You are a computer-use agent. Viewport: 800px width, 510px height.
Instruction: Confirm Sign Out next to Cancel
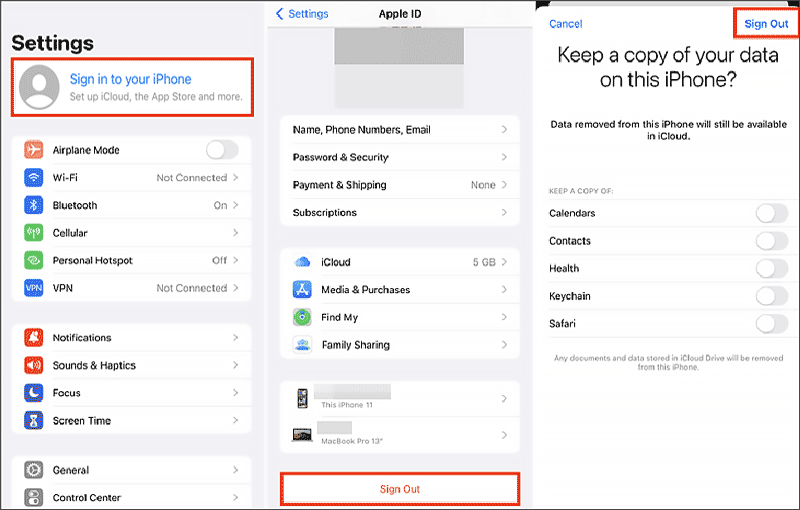pyautogui.click(x=766, y=24)
